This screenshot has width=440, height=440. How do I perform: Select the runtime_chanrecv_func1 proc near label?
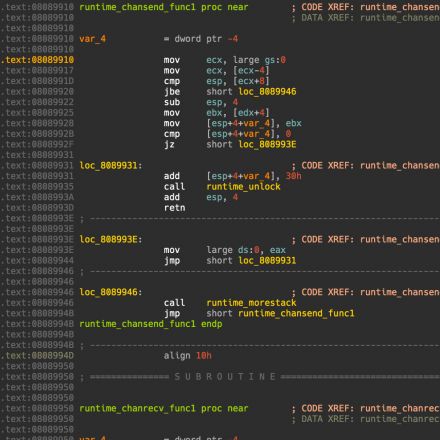tap(164, 409)
